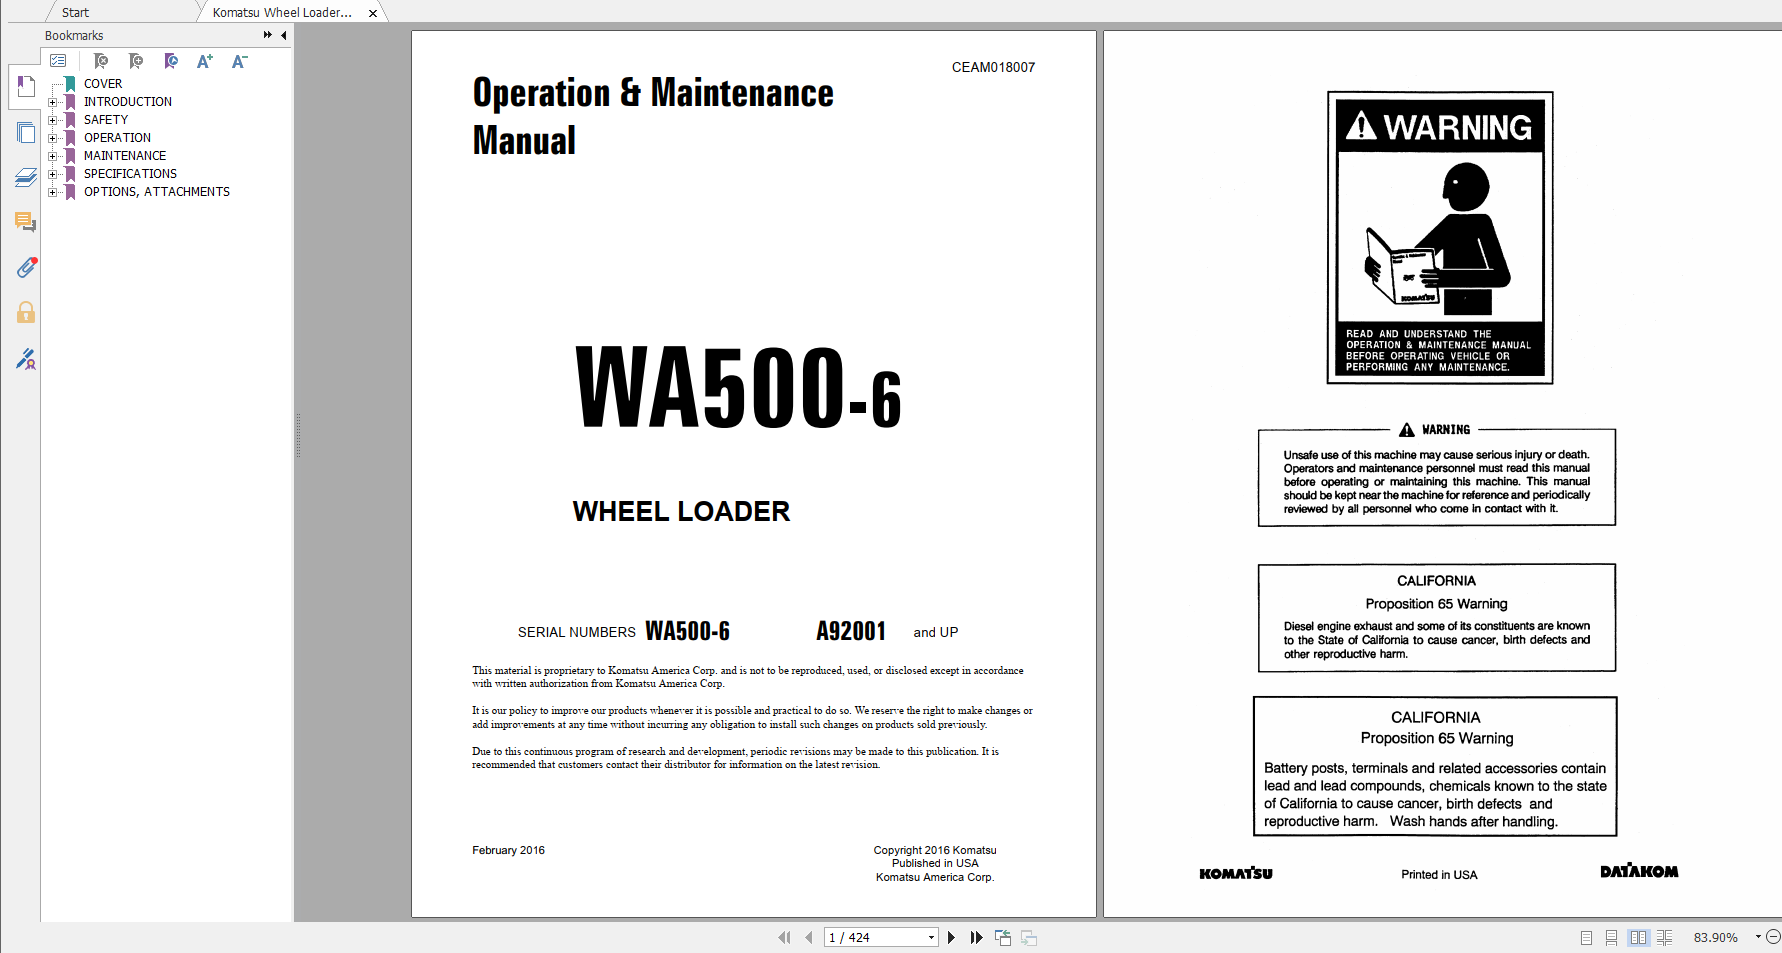This screenshot has height=953, width=1782.
Task: Switch to continuous page view mode
Action: tap(1611, 938)
